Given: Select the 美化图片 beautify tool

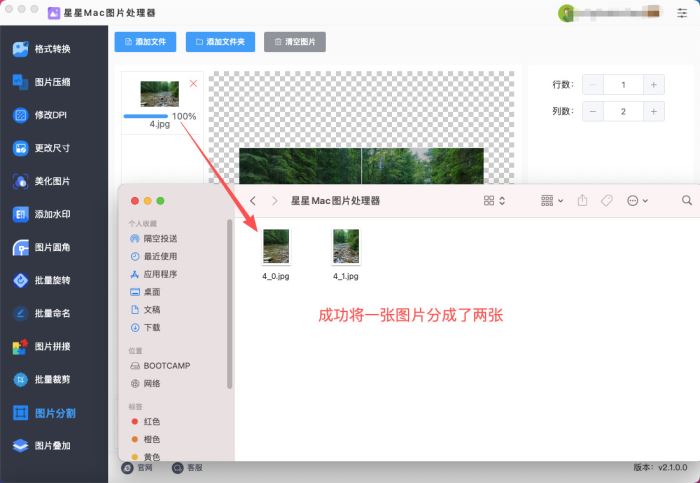Looking at the screenshot, I should click(42, 181).
